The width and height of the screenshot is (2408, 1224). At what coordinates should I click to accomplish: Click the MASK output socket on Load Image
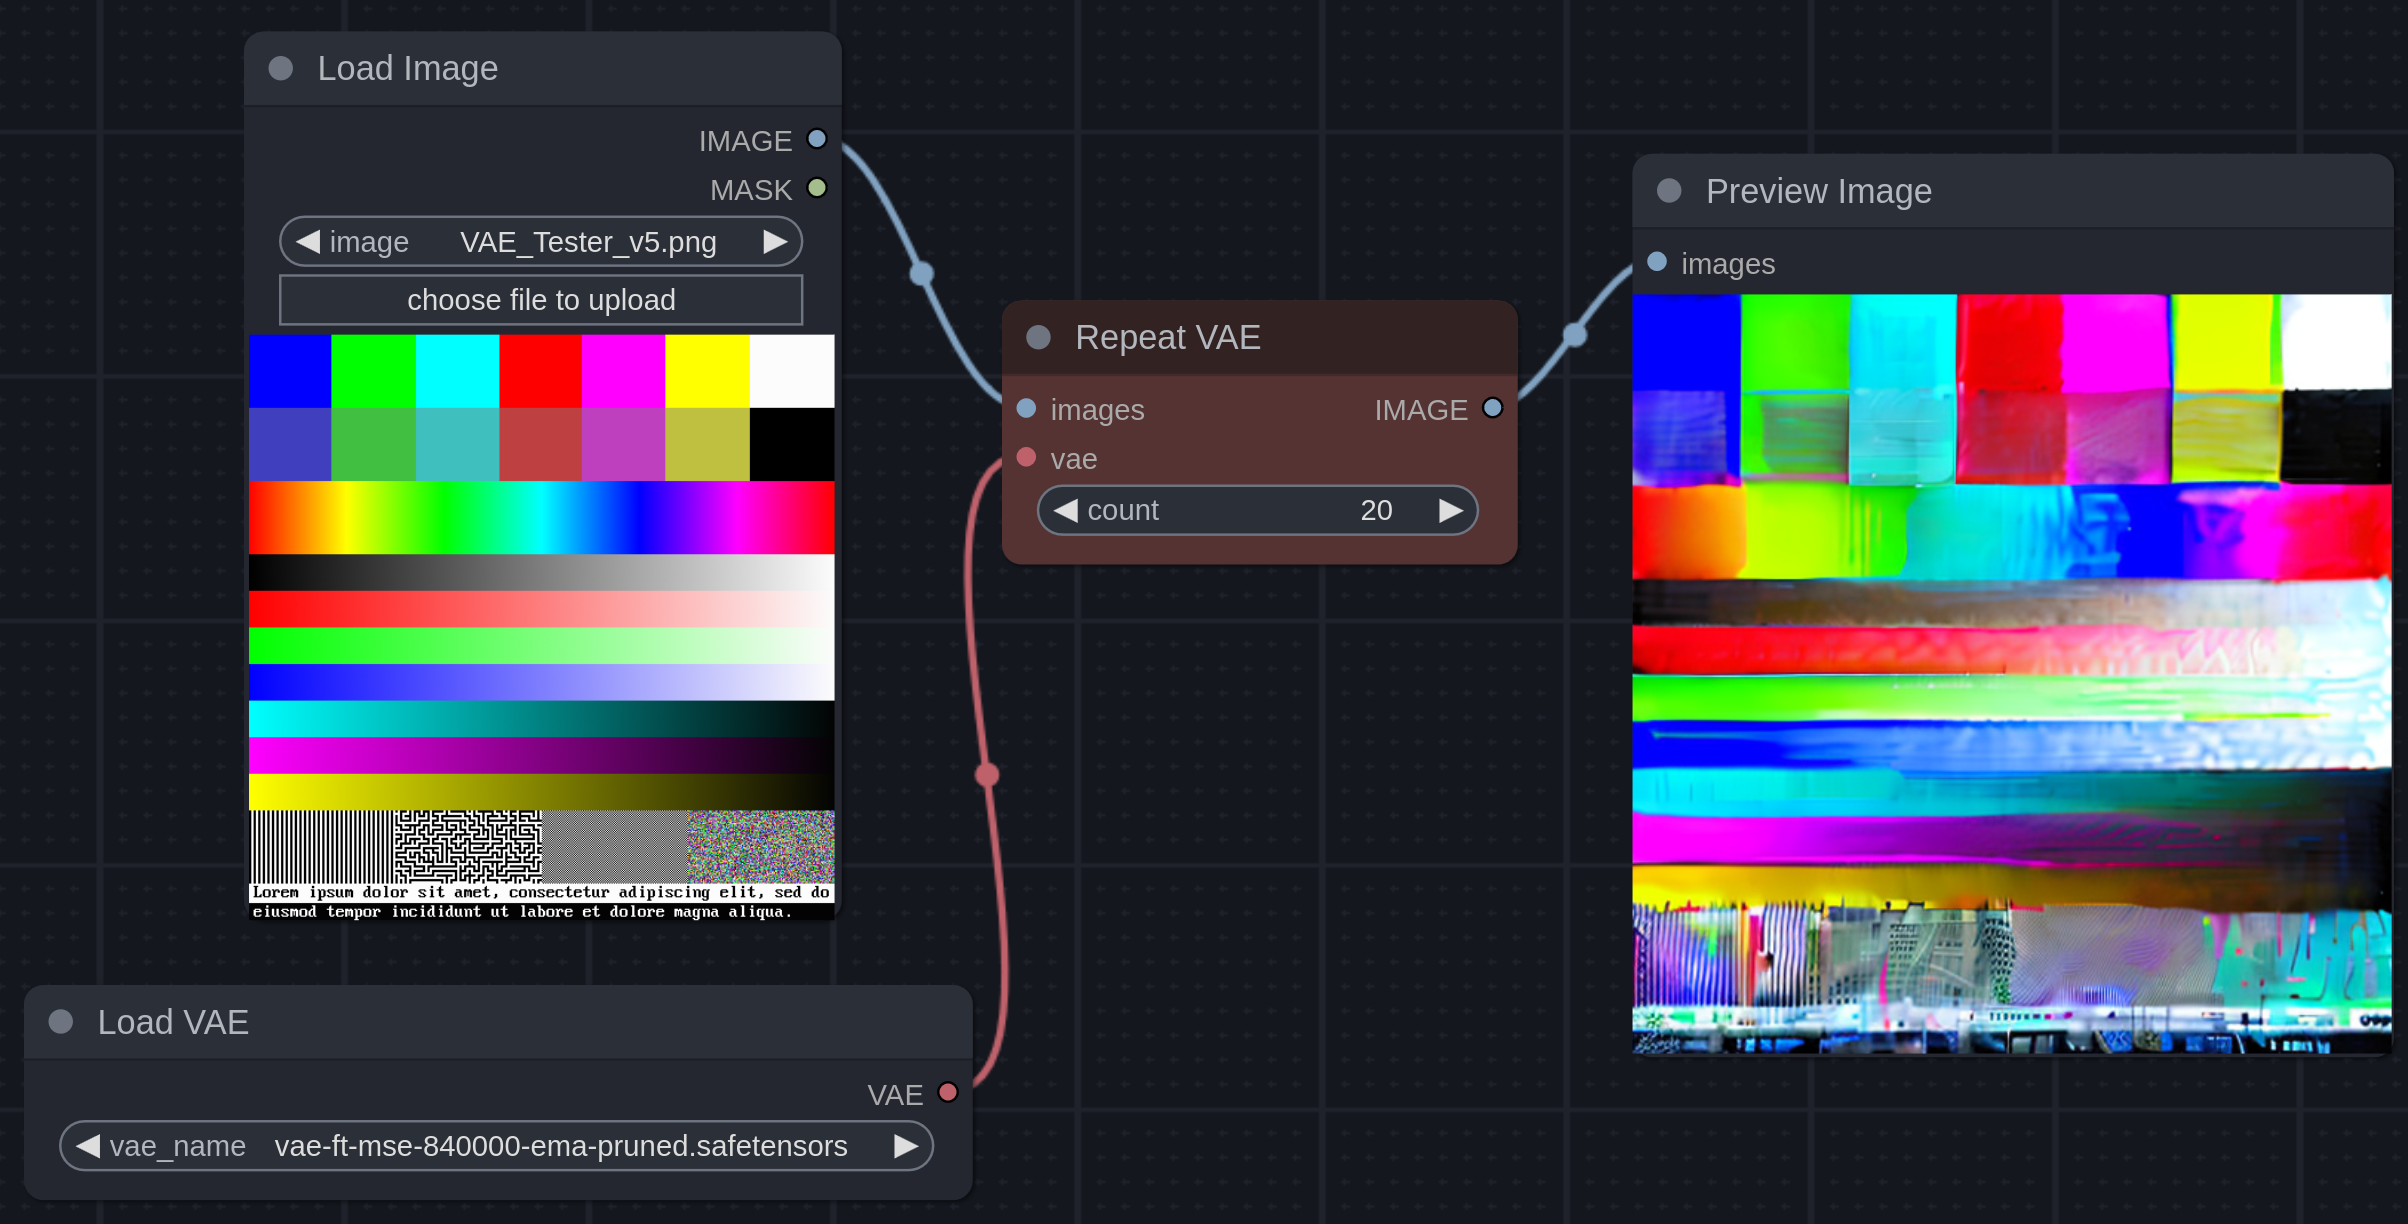point(817,188)
